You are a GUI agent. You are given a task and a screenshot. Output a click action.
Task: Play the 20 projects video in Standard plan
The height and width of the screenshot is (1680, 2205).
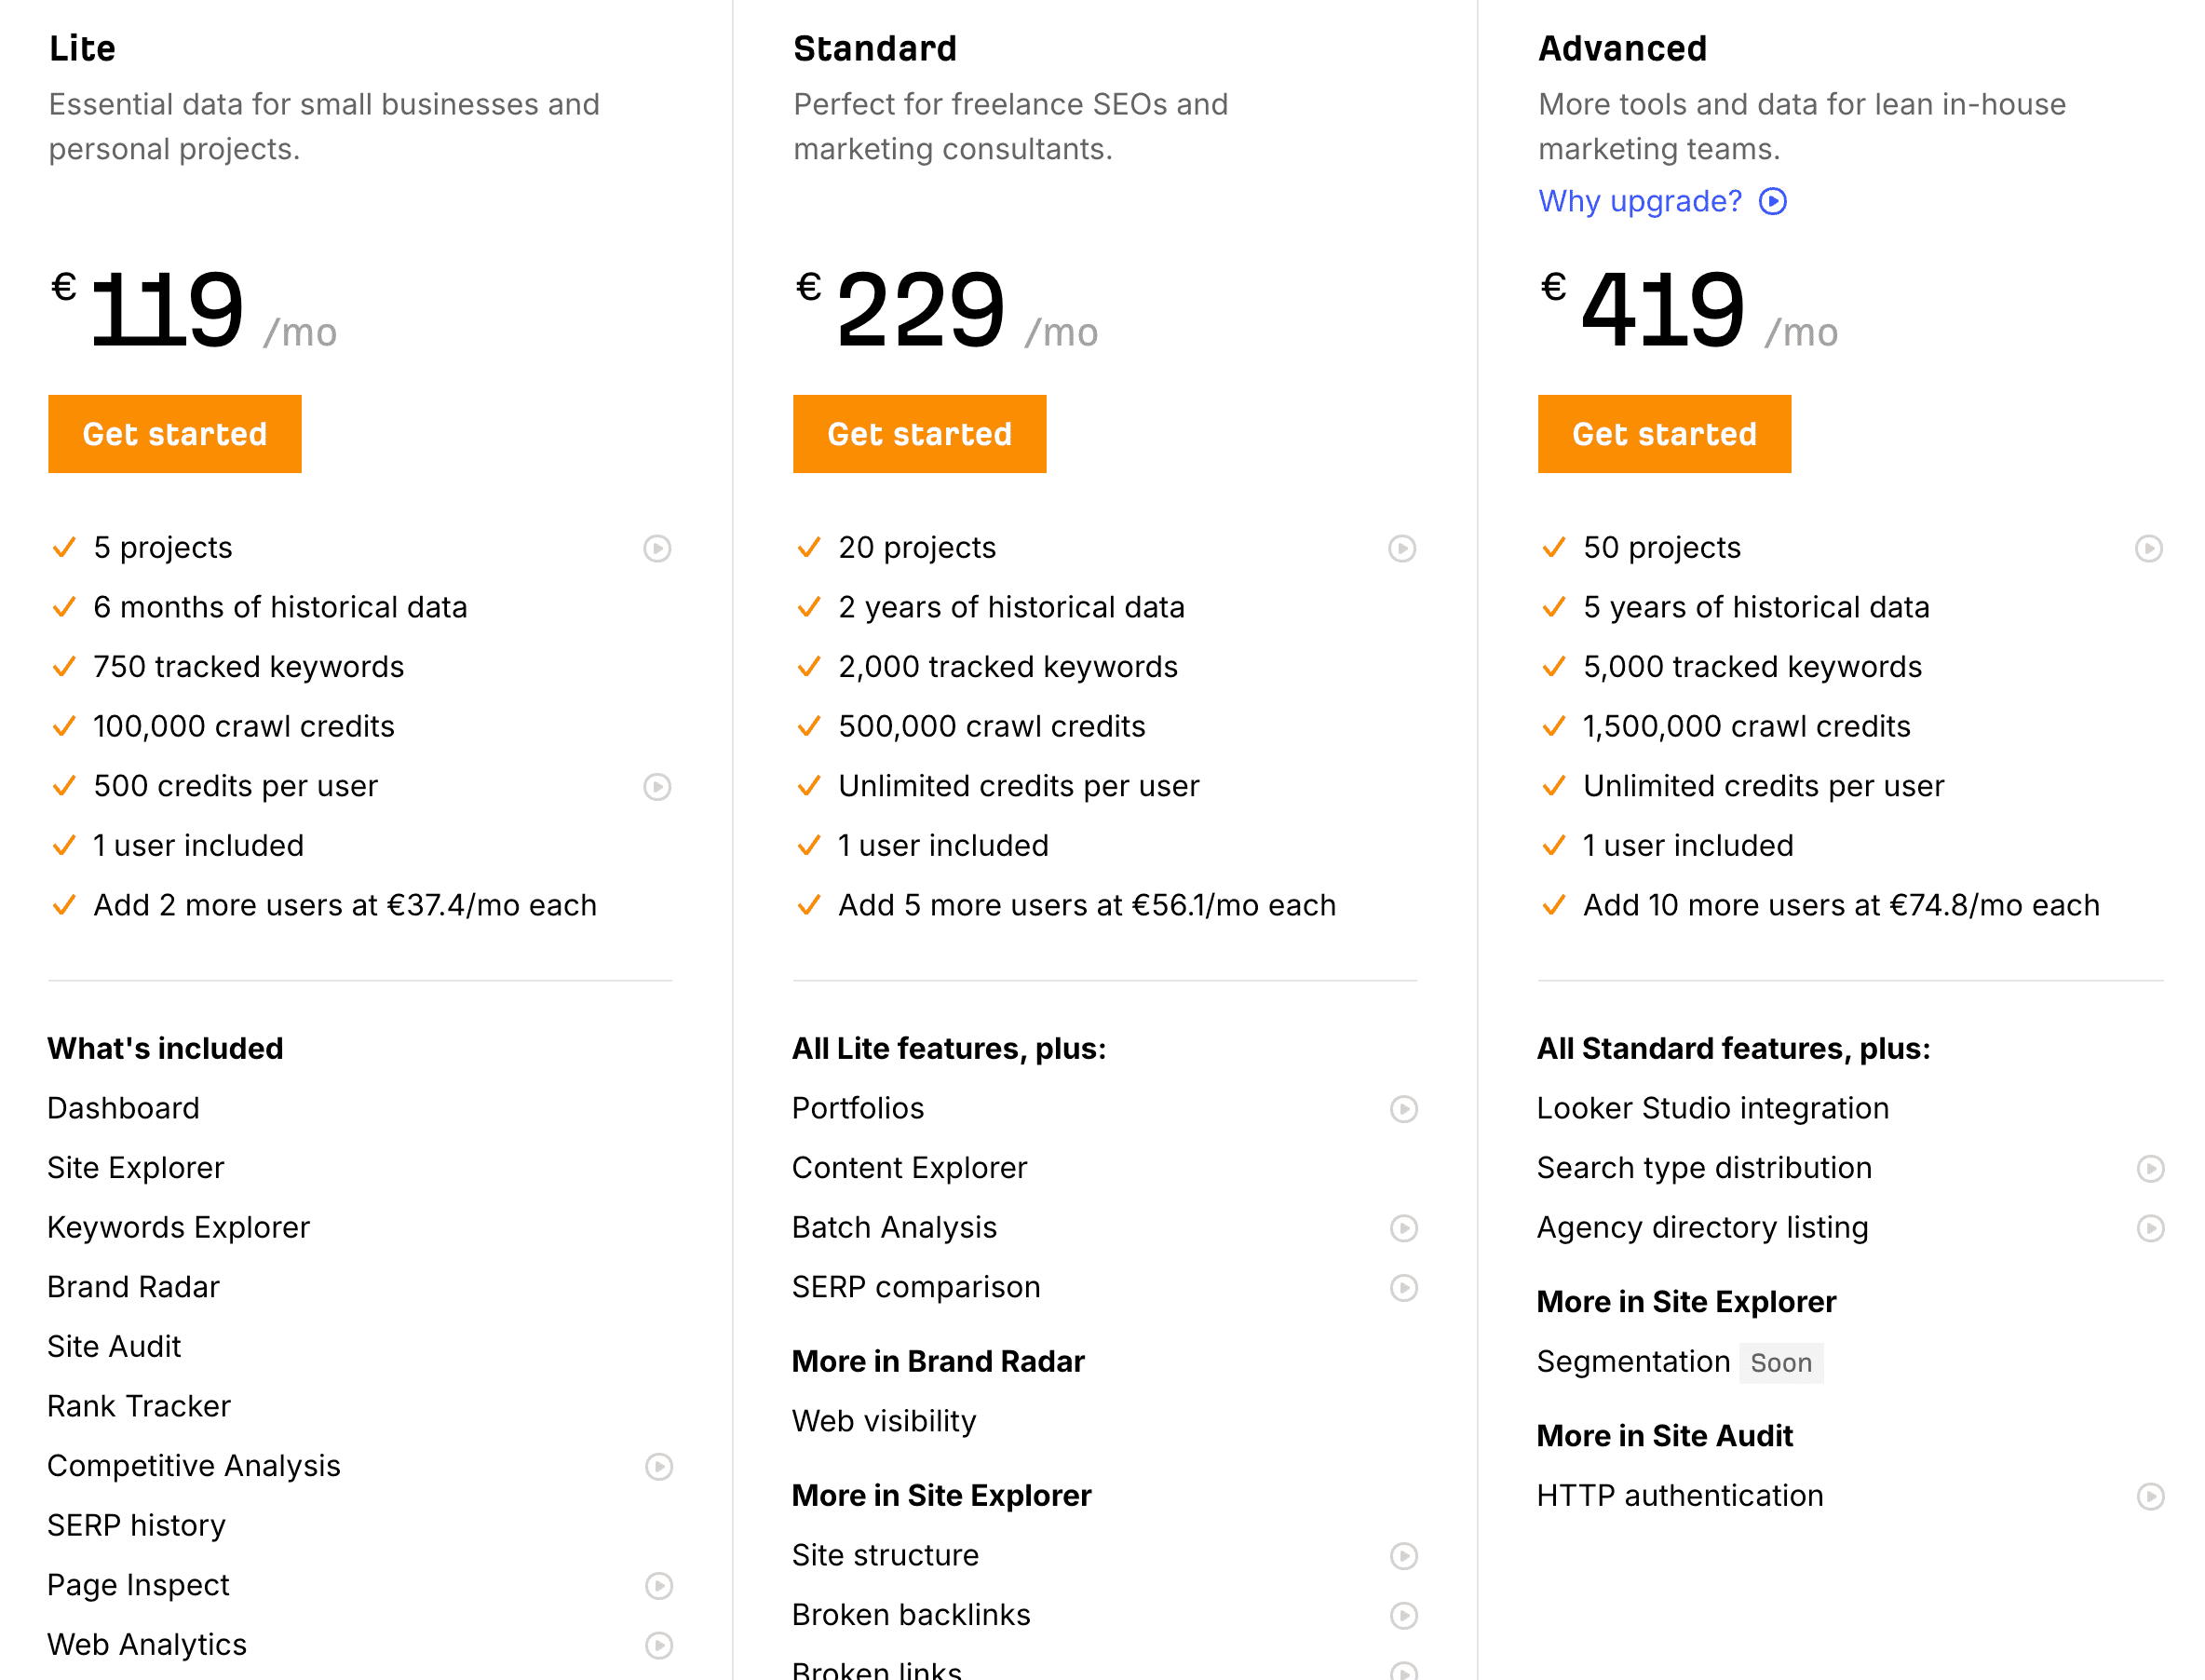[x=1401, y=548]
